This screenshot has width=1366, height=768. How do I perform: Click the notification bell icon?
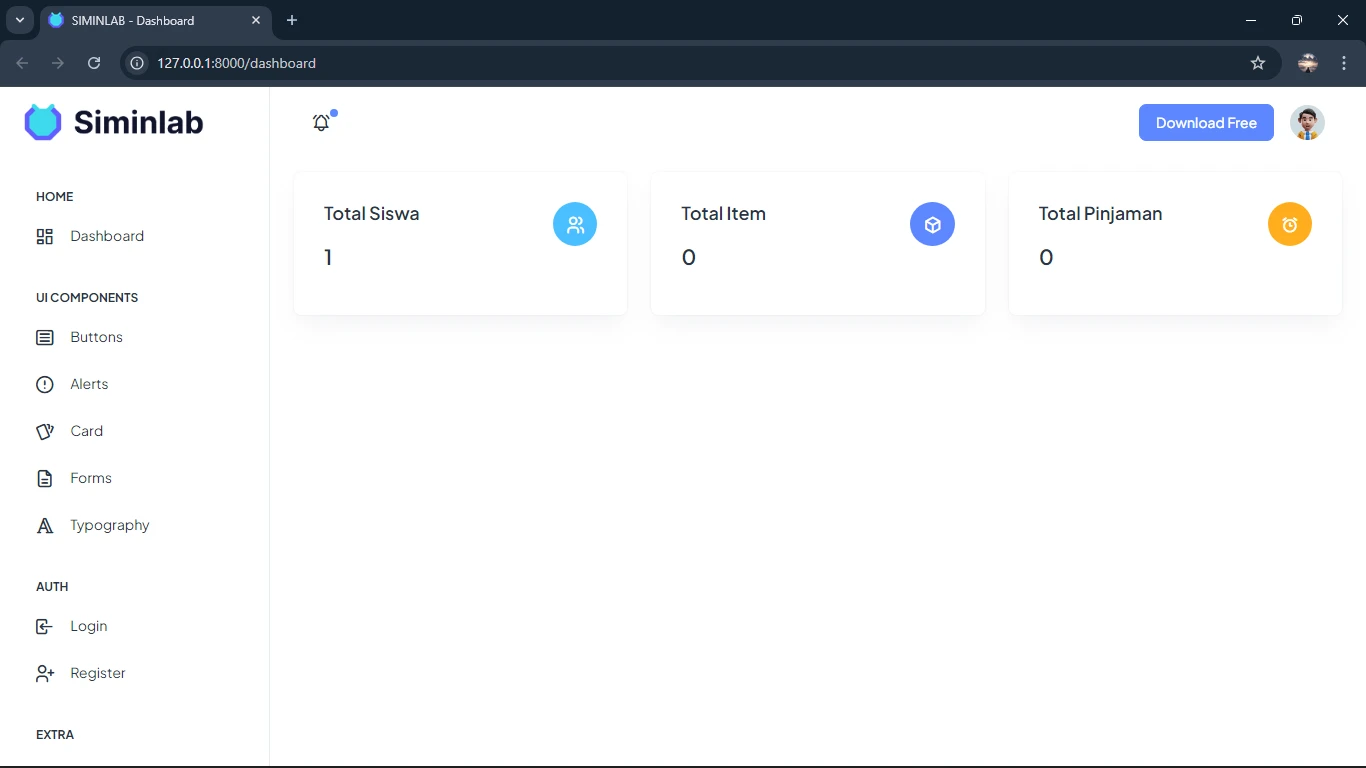pos(321,123)
